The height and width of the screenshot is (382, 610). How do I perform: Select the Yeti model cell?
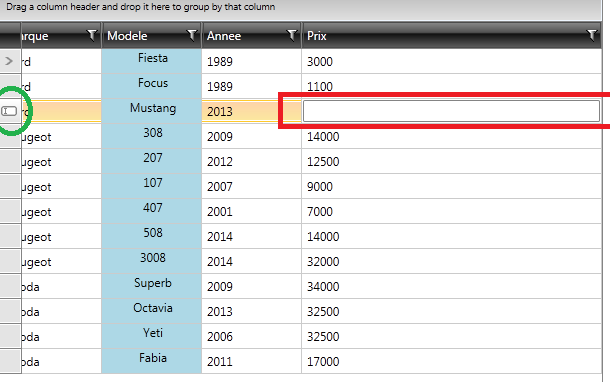pyautogui.click(x=152, y=336)
